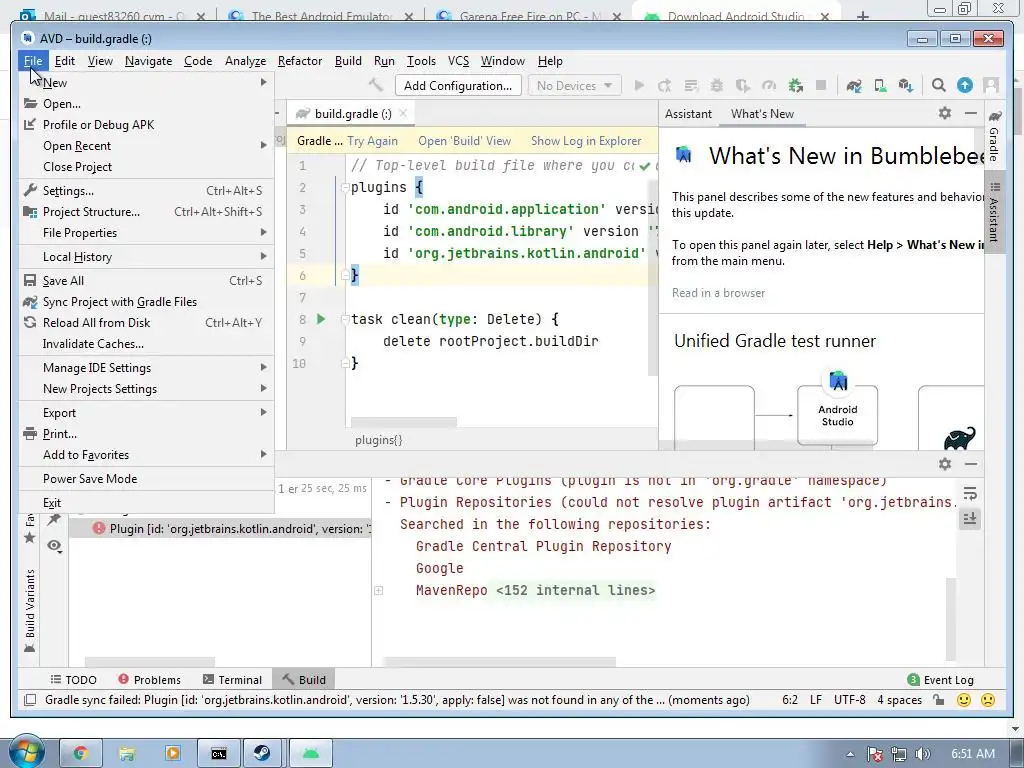Open the Edit menu
This screenshot has width=1024, height=768.
point(65,61)
